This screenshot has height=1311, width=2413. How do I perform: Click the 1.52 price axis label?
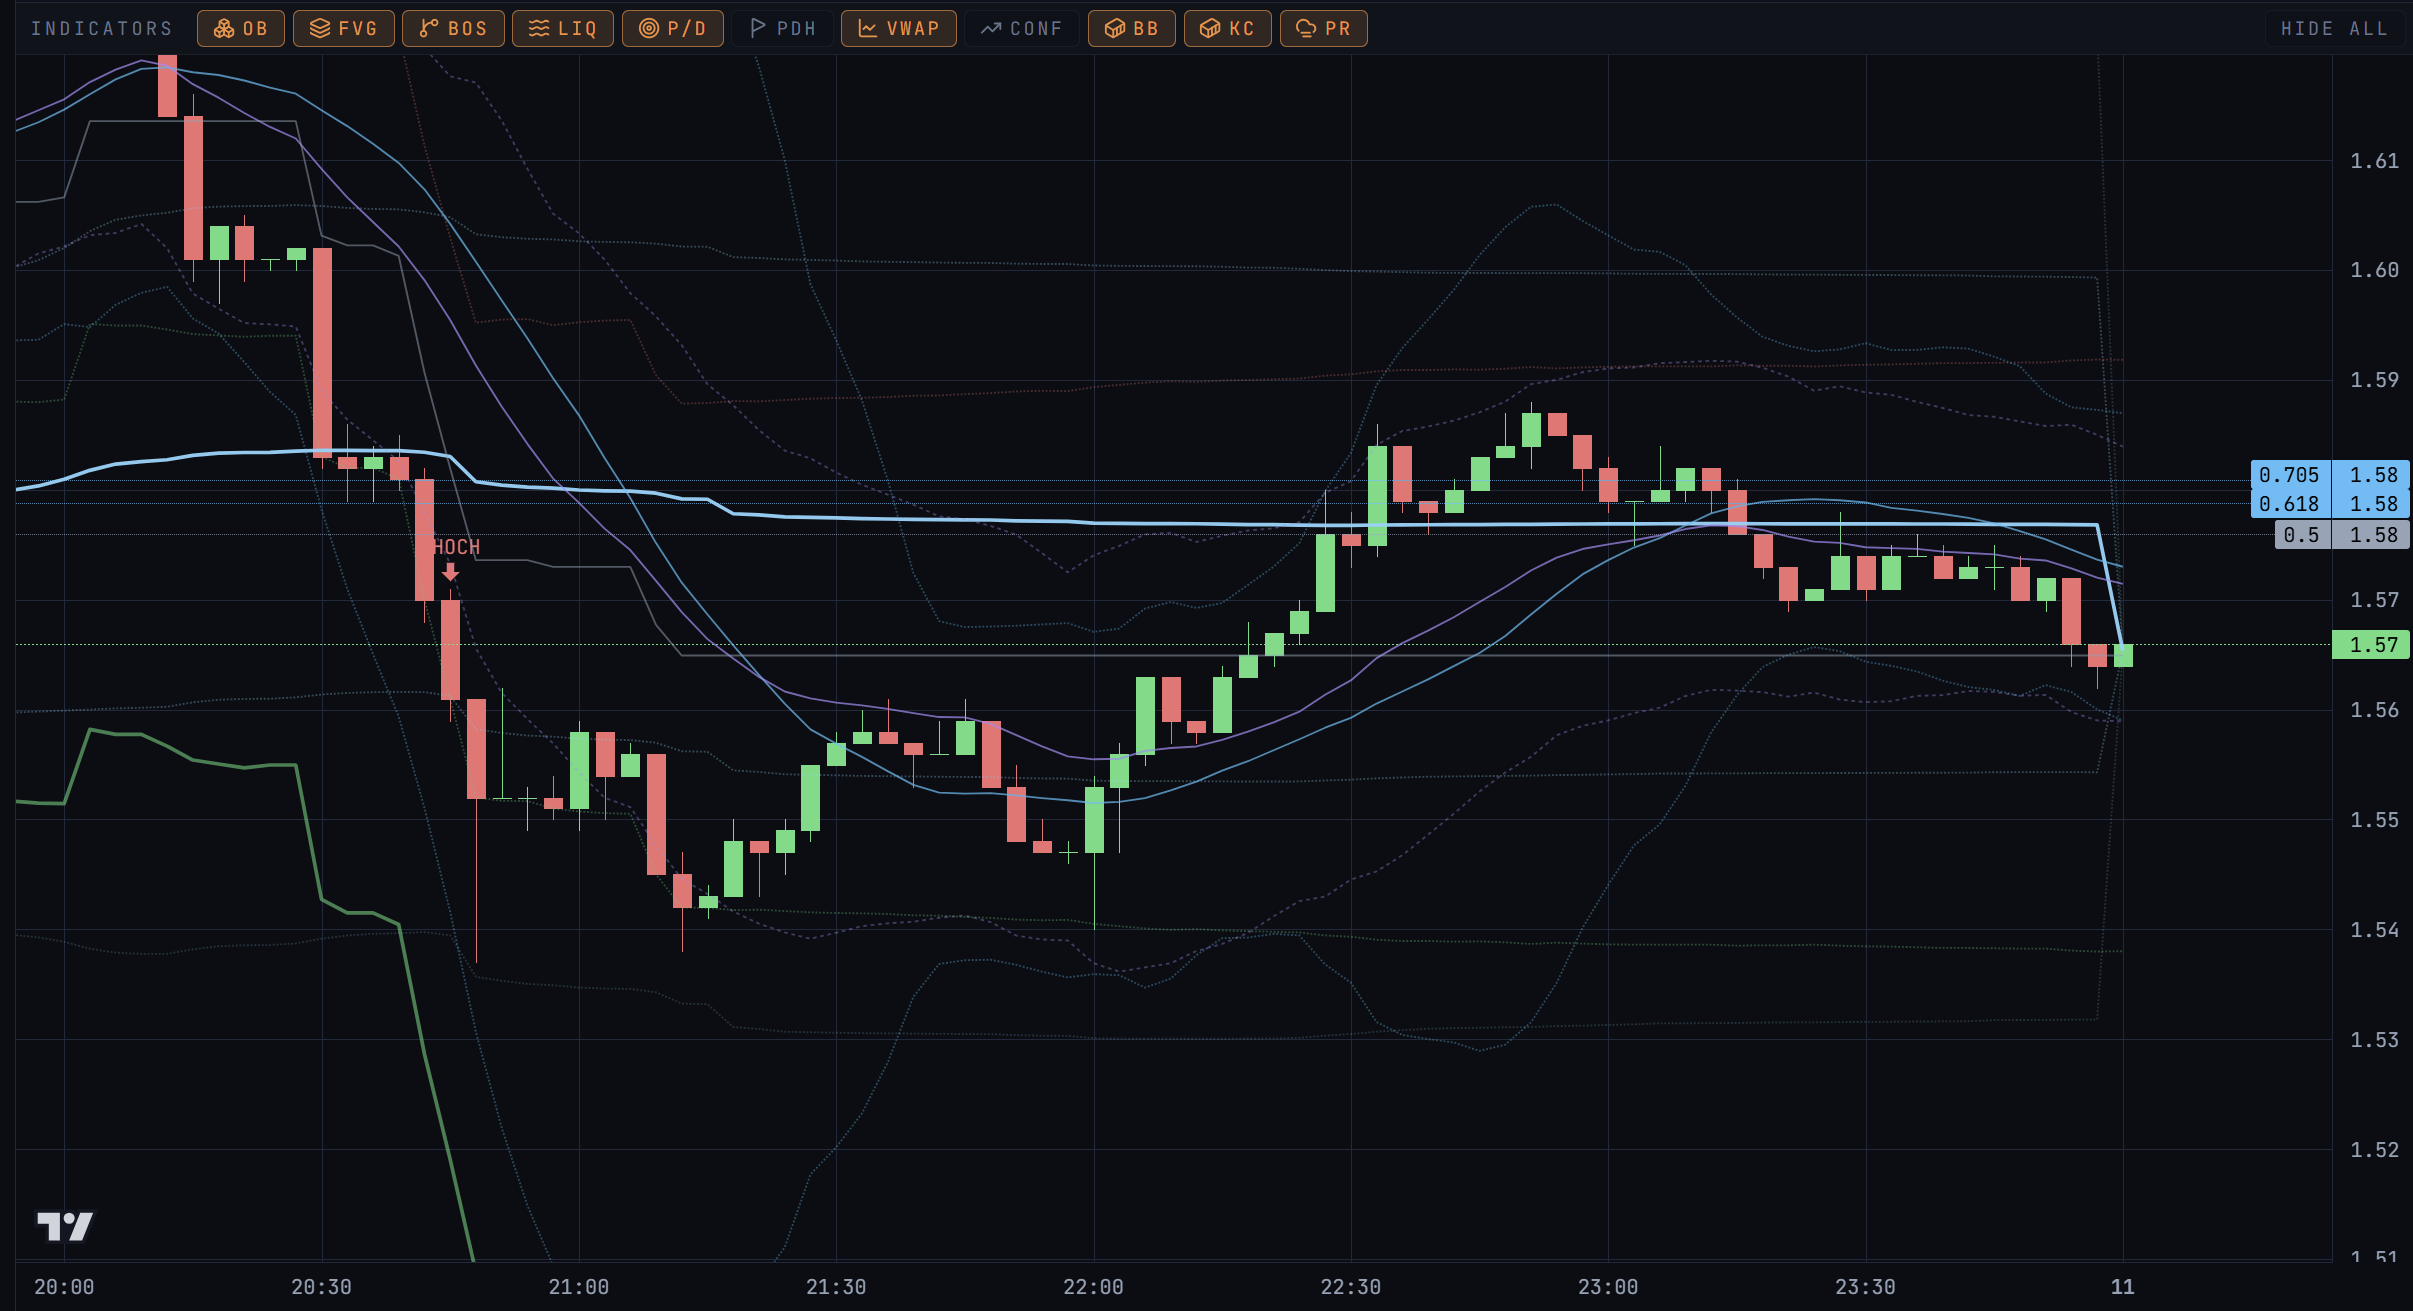pyautogui.click(x=2374, y=1150)
